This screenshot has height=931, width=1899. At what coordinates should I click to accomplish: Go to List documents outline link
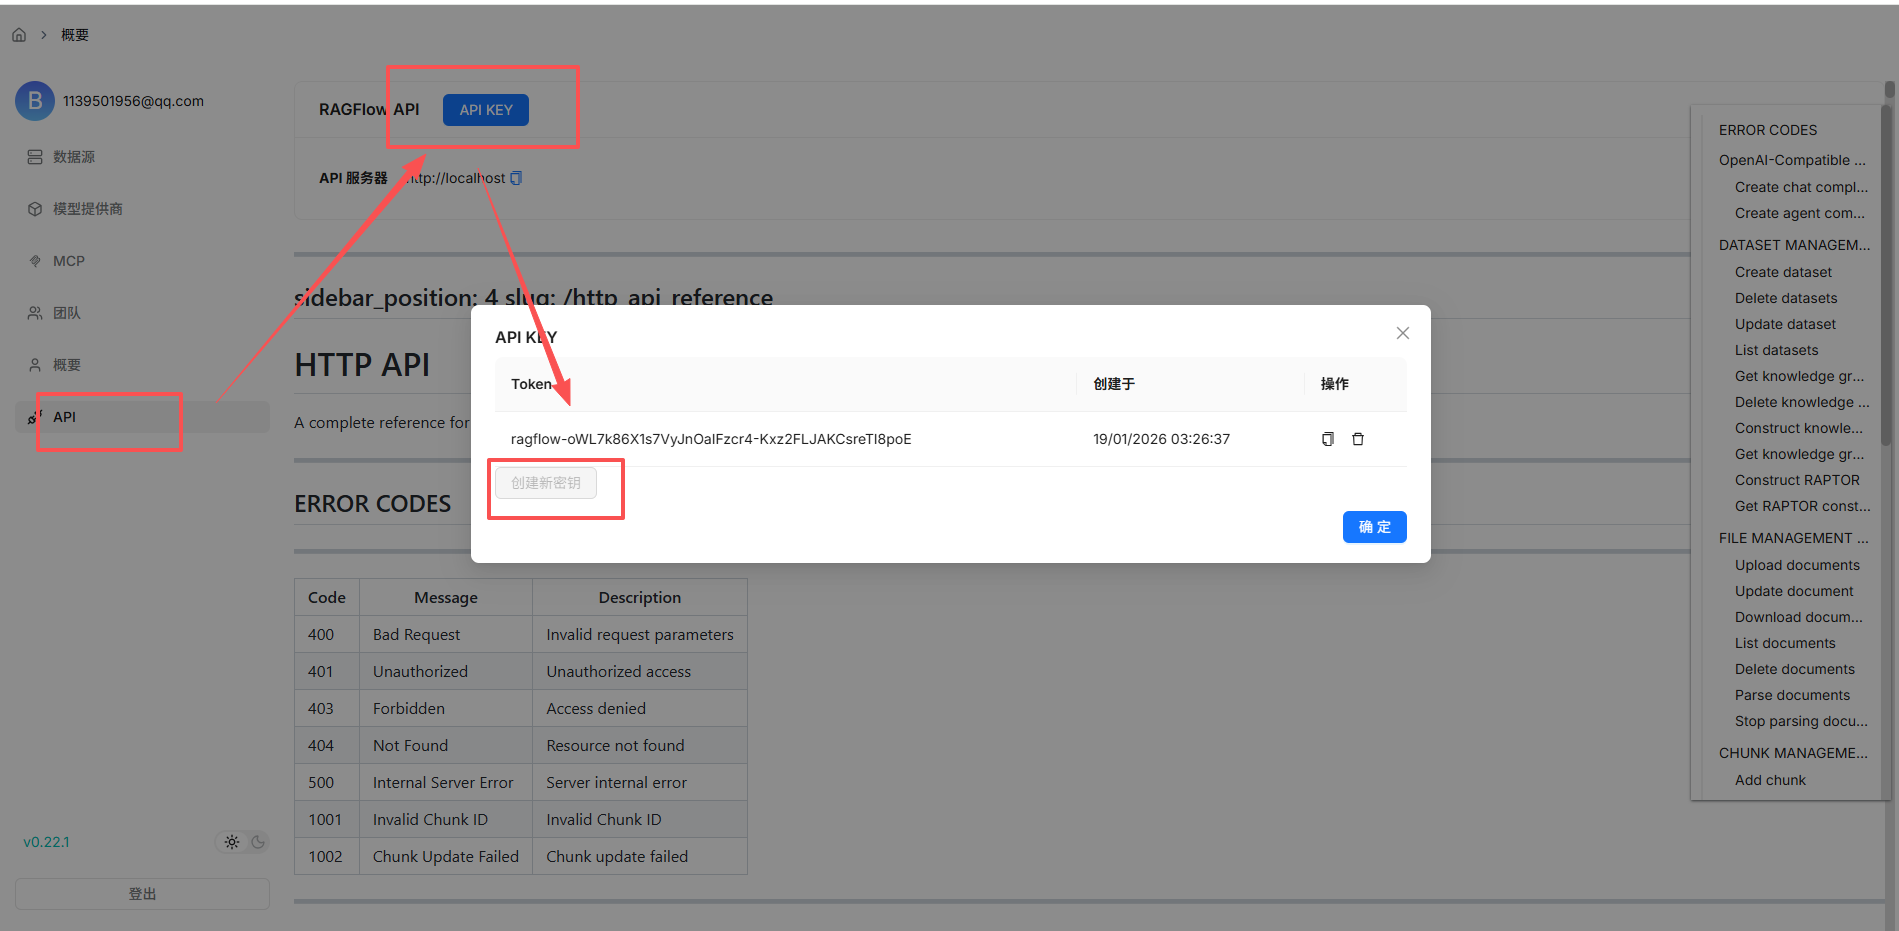click(1785, 643)
